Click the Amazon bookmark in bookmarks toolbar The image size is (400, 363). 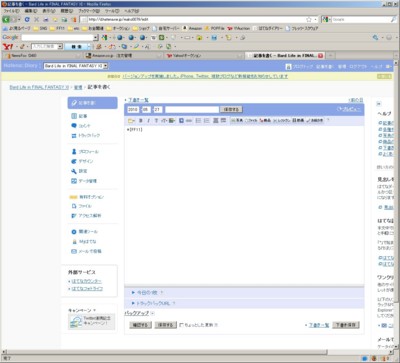pos(192,29)
